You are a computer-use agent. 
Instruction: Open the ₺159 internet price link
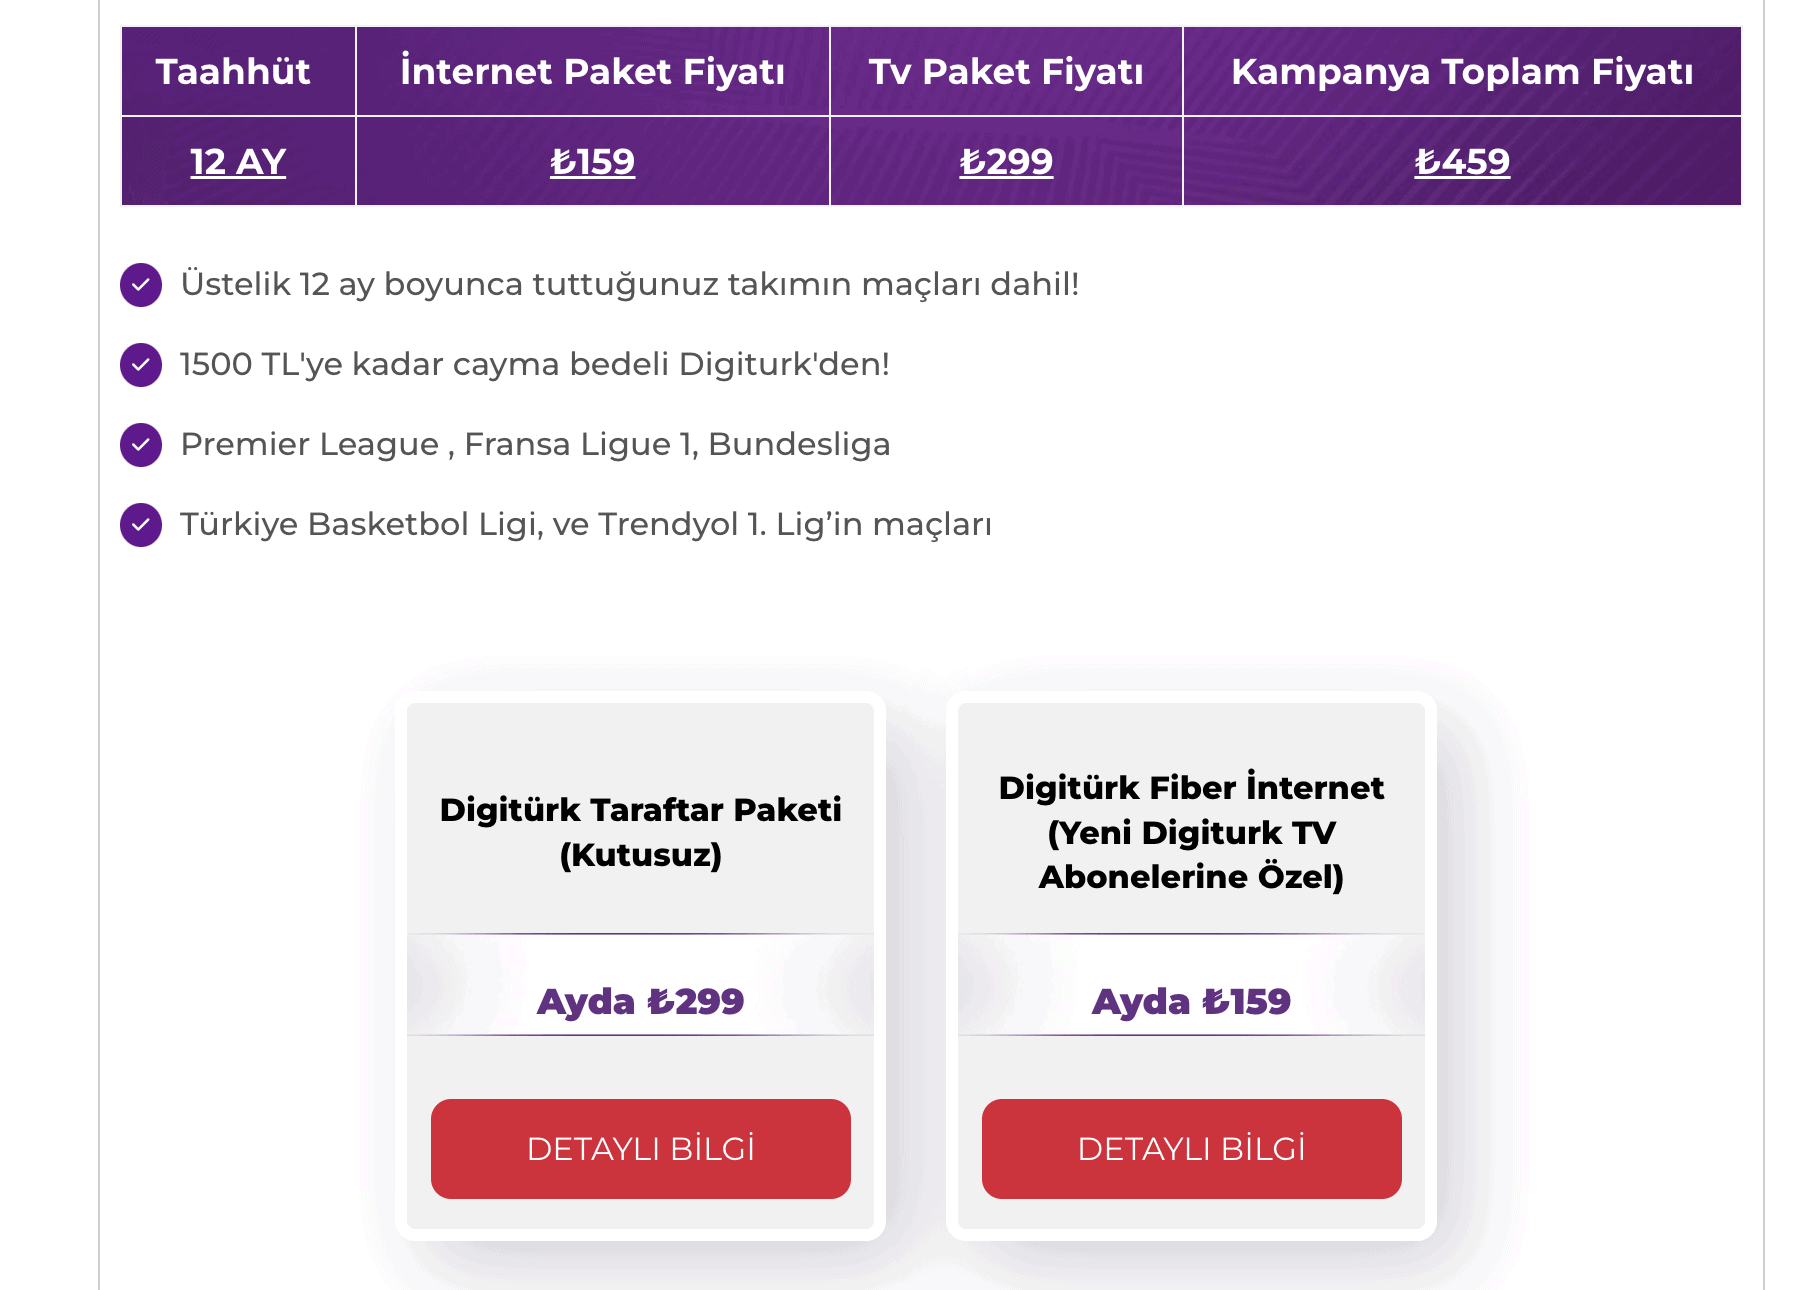click(x=592, y=160)
